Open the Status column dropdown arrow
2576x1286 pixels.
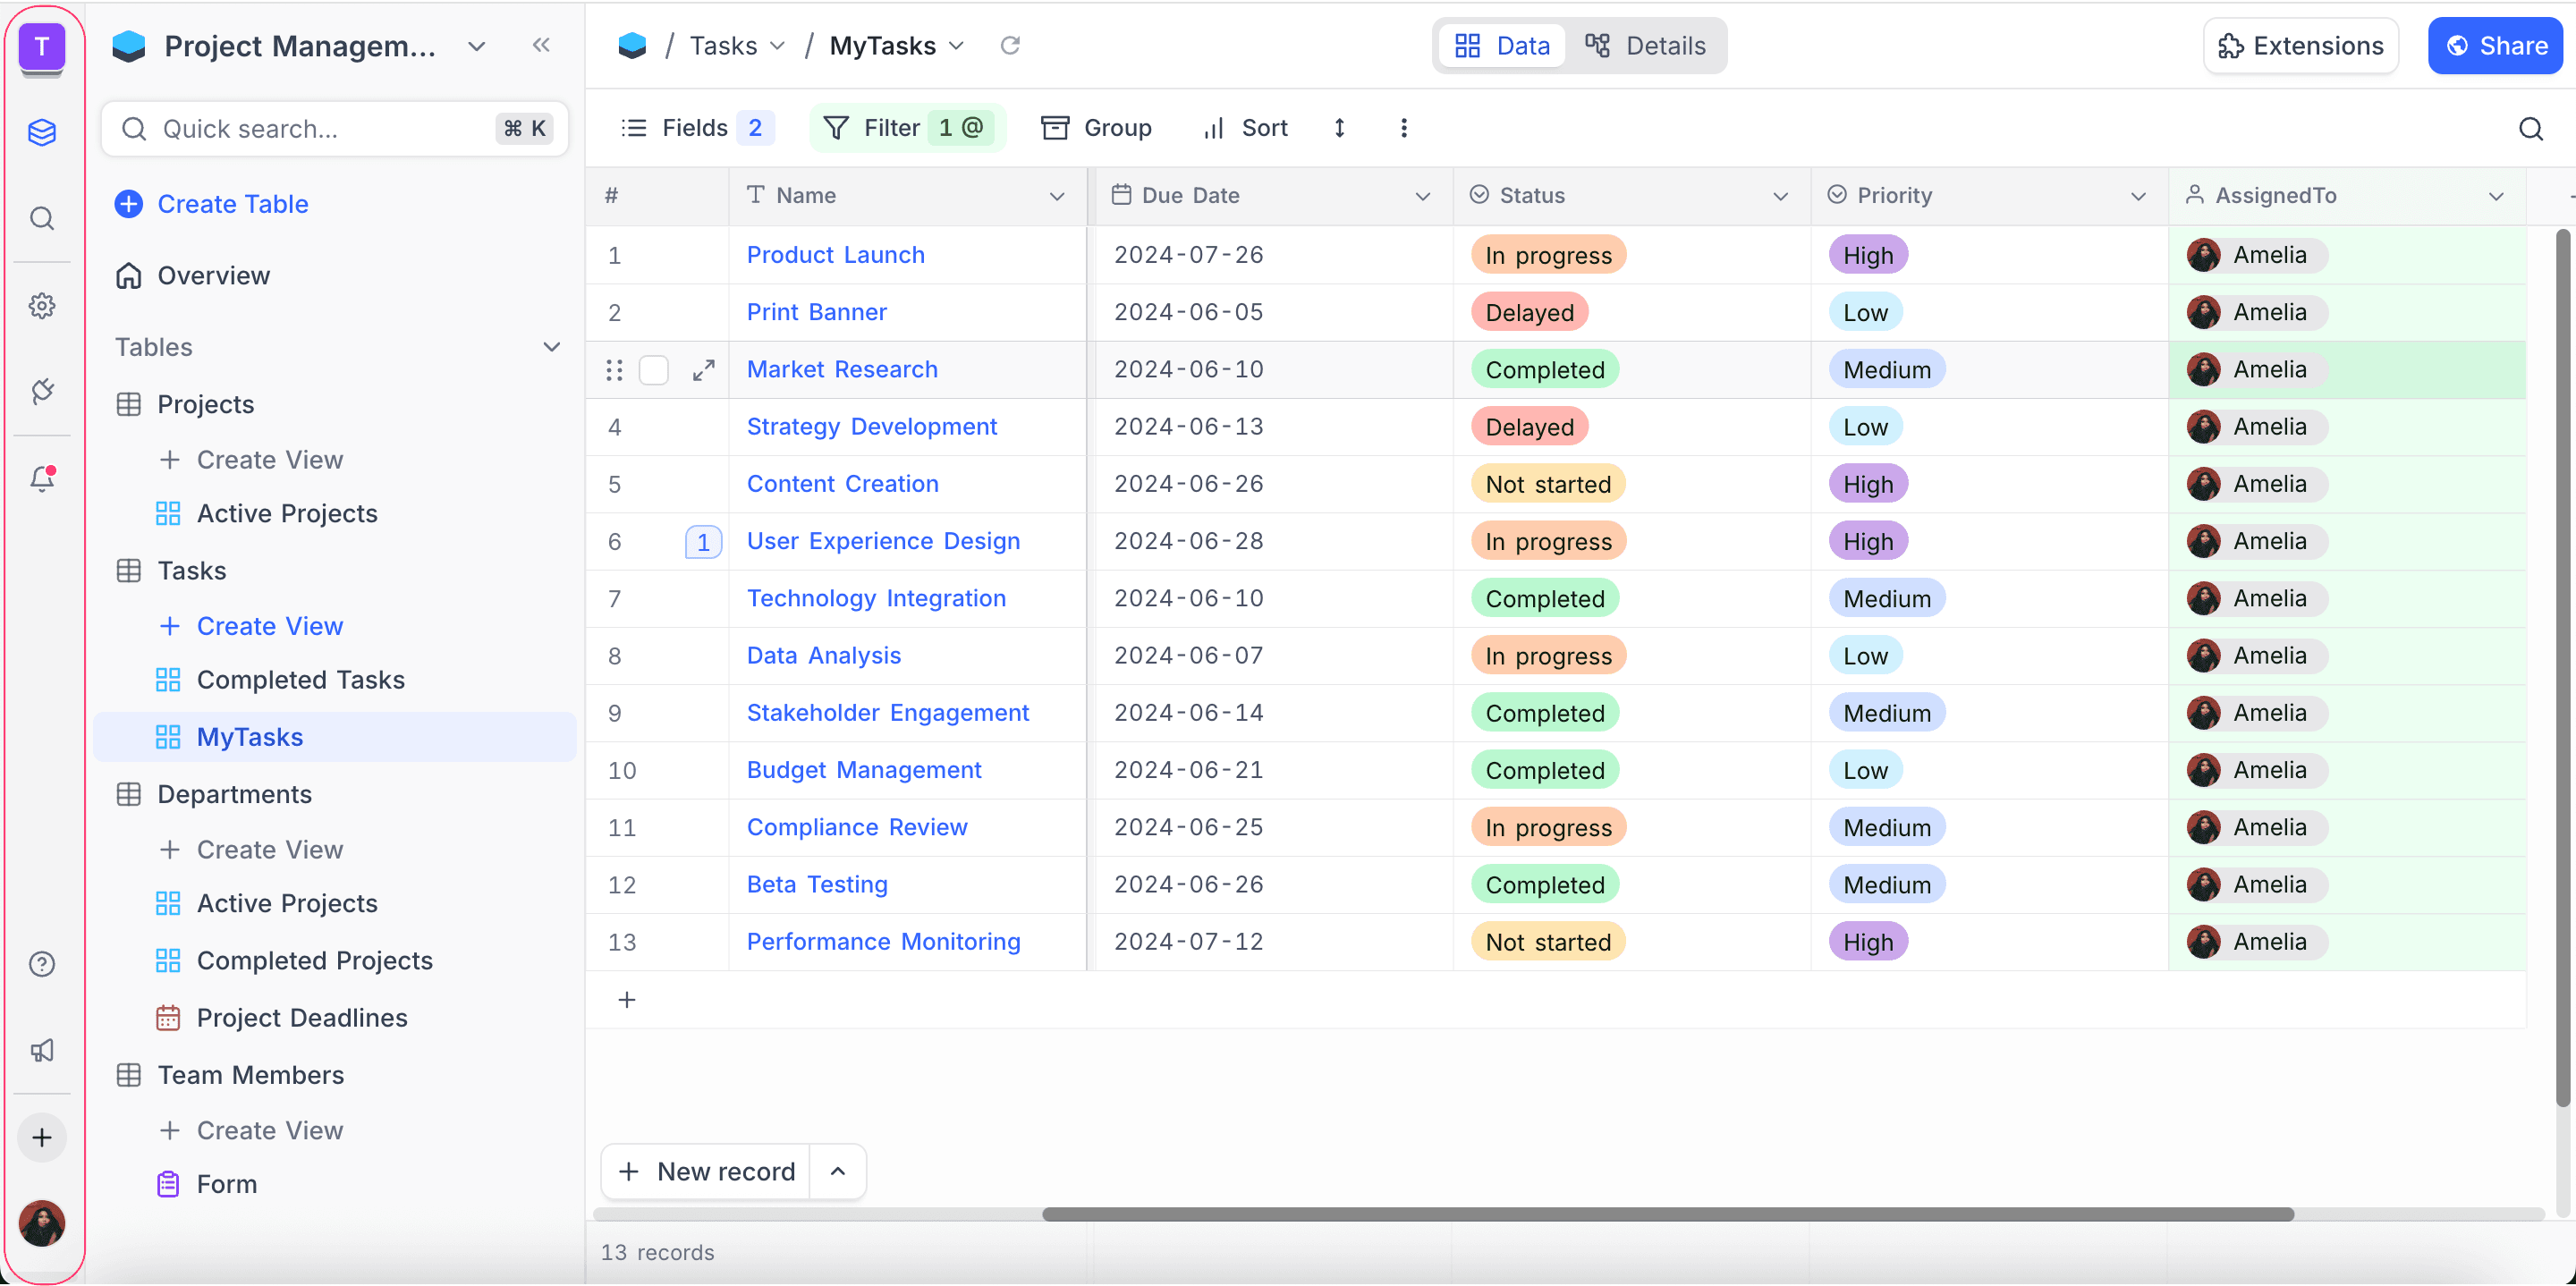(1780, 196)
